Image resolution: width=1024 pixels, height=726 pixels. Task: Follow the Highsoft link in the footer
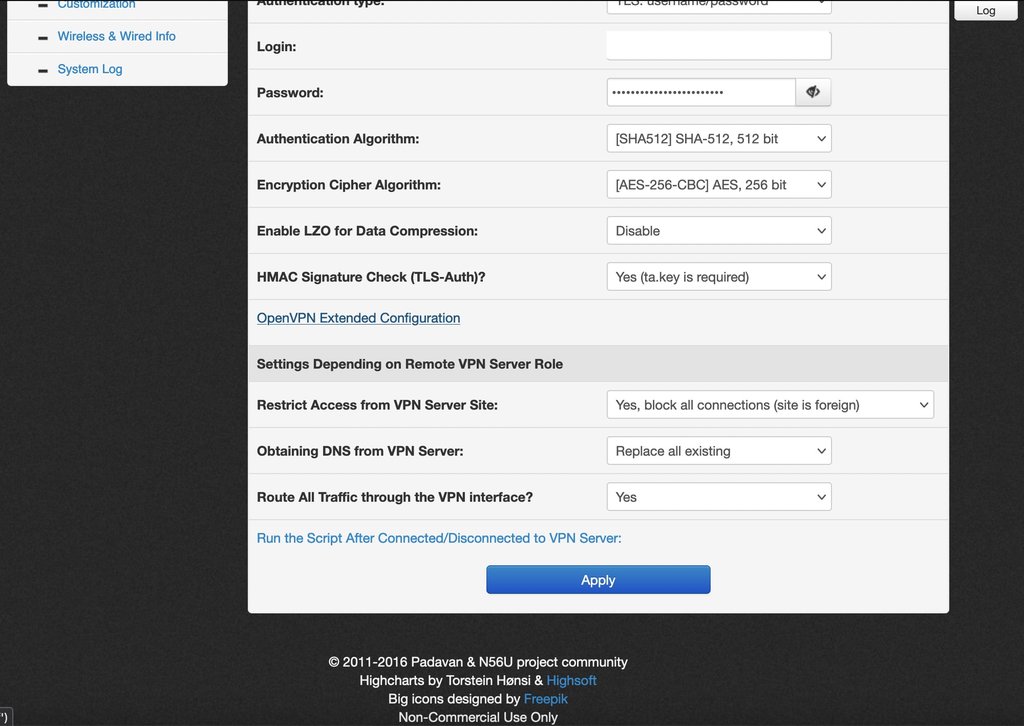571,680
